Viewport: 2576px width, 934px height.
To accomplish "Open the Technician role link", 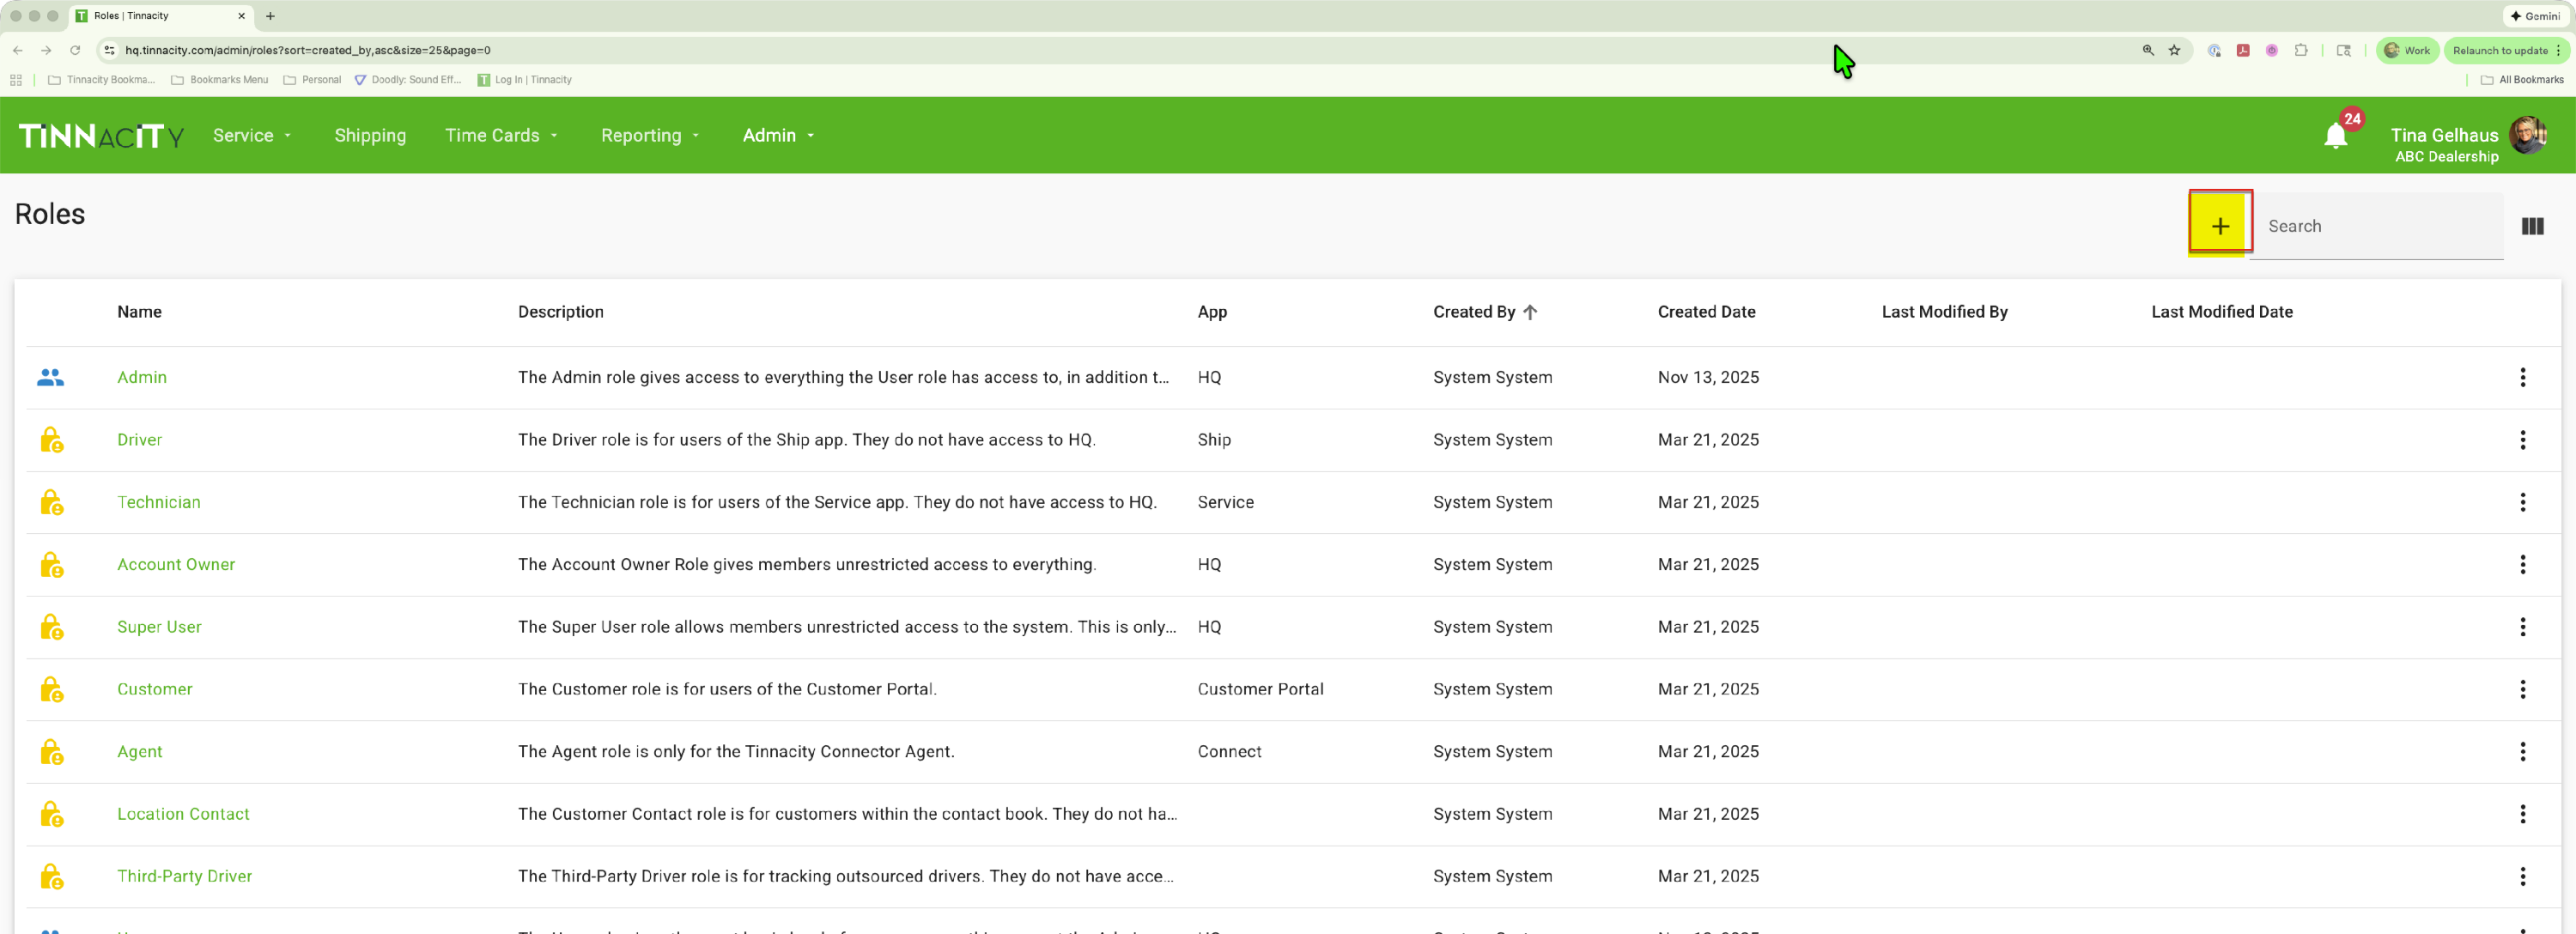I will coord(159,502).
